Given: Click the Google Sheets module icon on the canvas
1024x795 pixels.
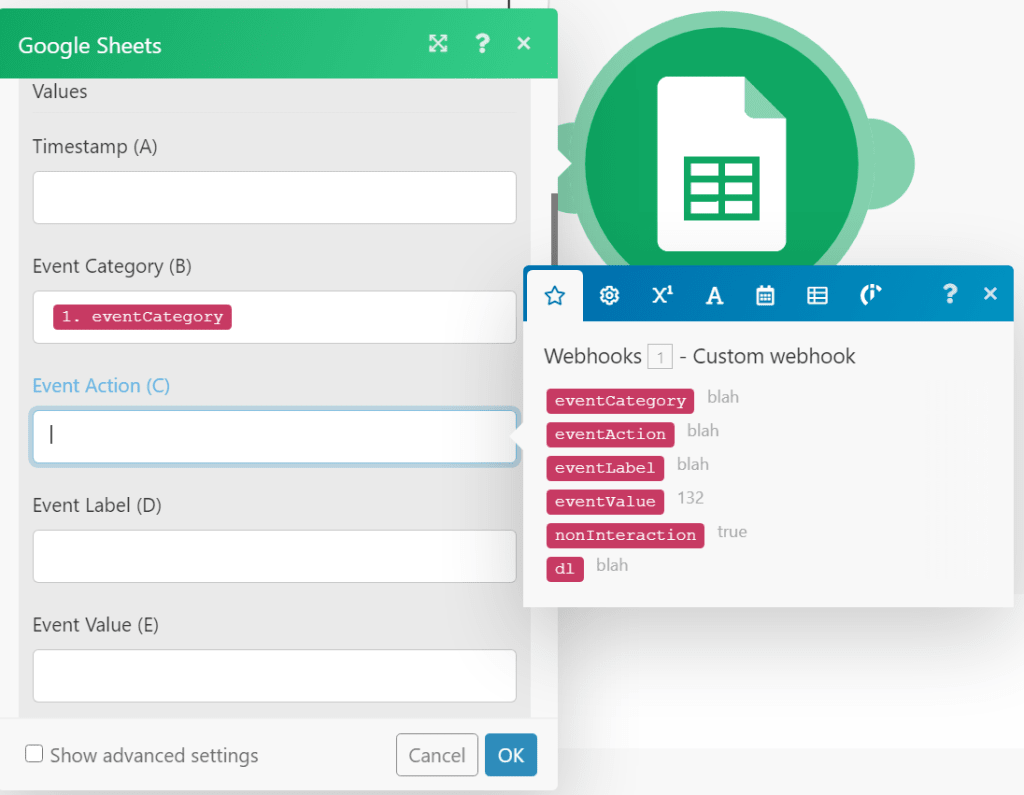Looking at the screenshot, I should 722,163.
